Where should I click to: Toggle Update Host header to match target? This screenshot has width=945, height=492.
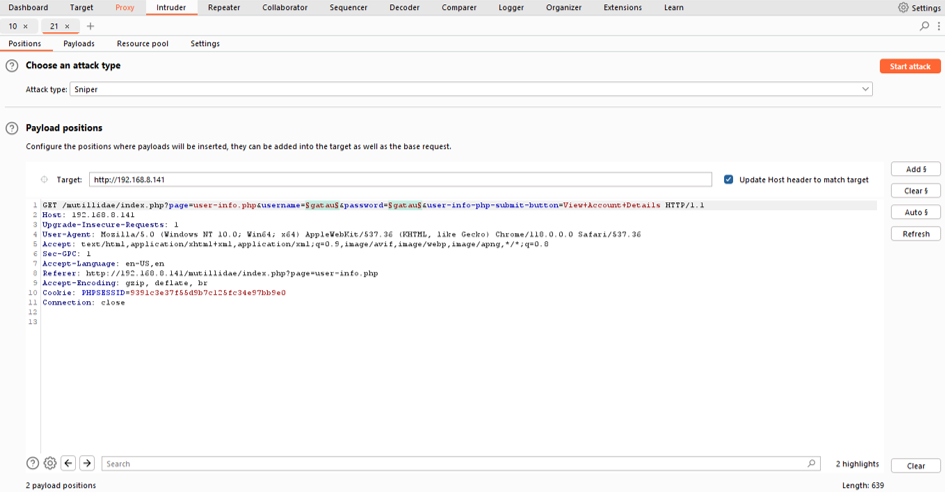point(728,180)
